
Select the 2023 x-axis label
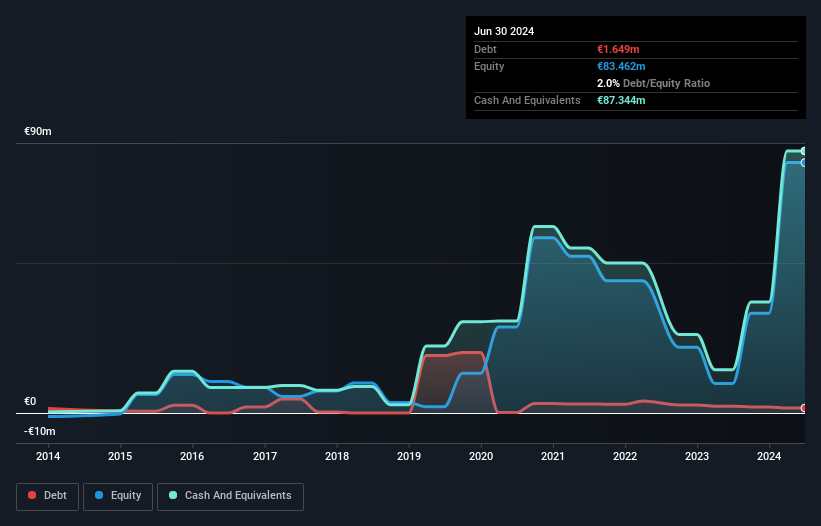coord(697,456)
